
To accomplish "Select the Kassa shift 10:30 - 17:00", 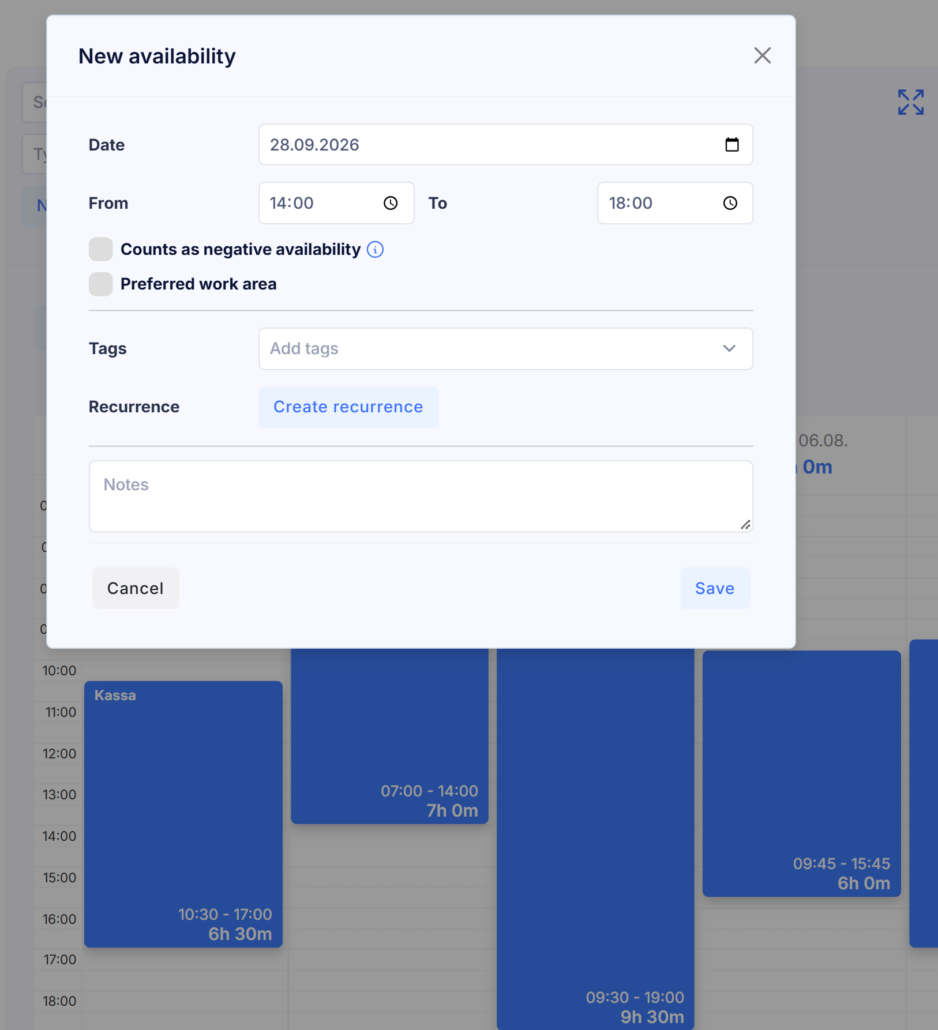I will [x=183, y=814].
